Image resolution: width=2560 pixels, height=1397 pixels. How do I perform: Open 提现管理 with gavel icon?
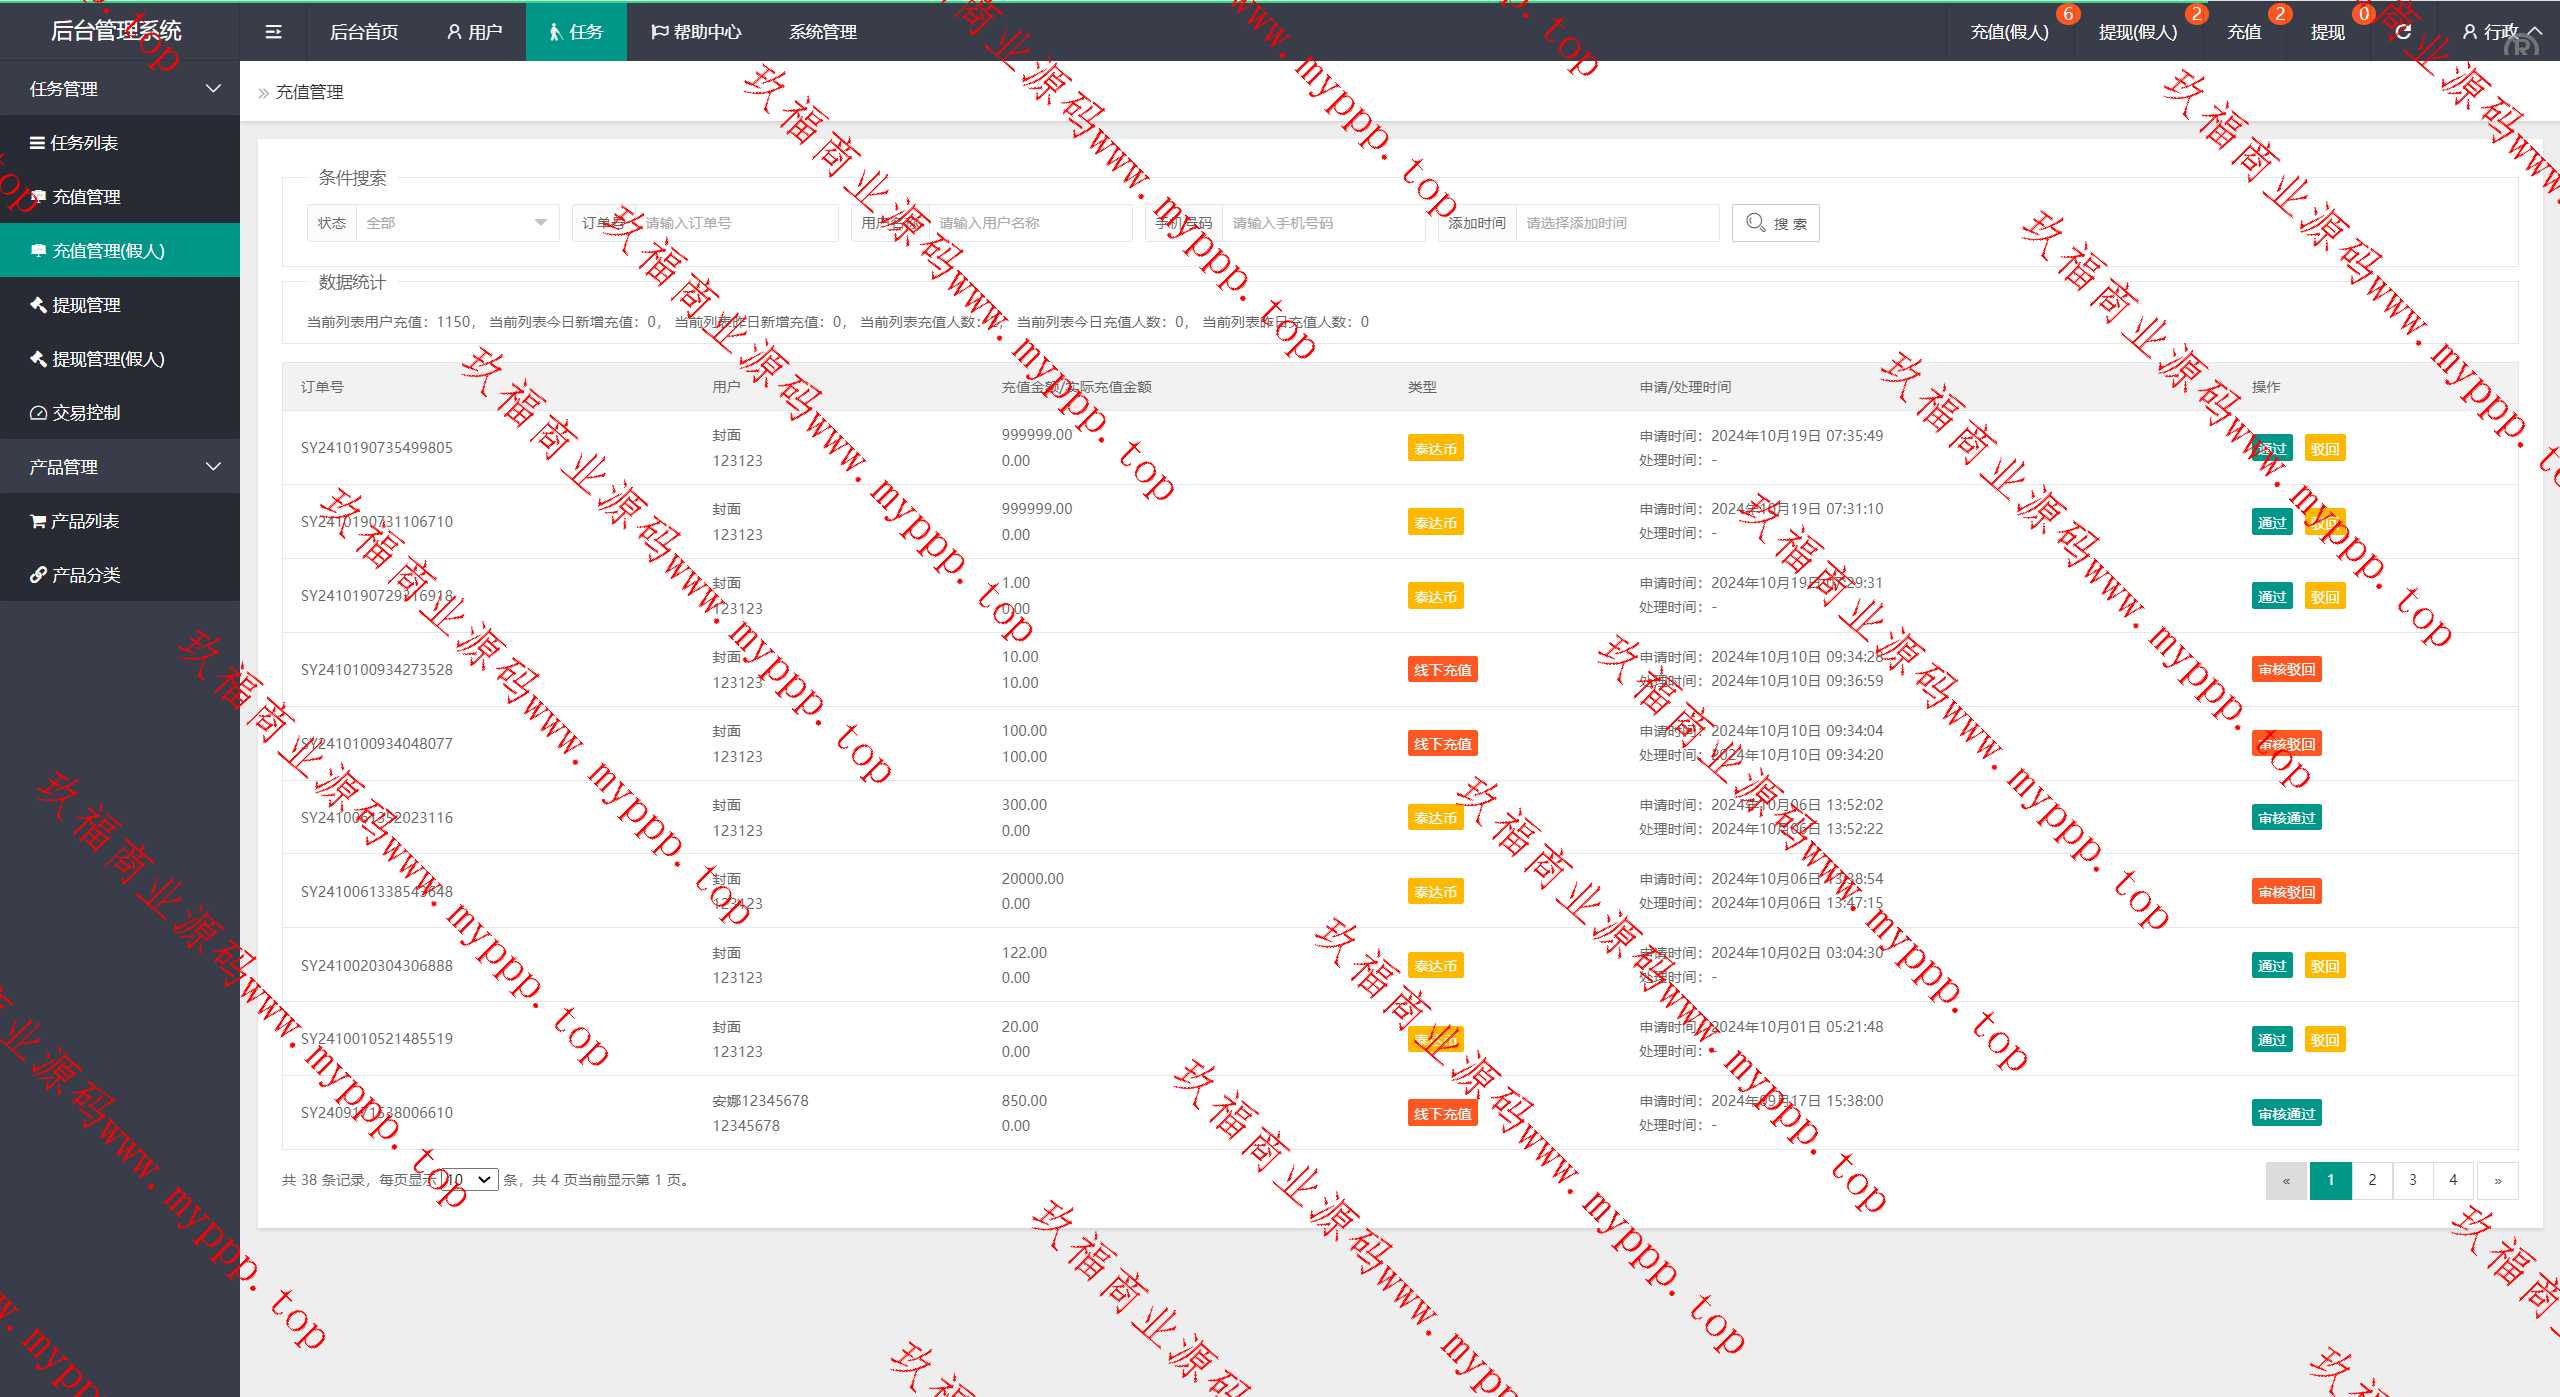click(x=86, y=305)
